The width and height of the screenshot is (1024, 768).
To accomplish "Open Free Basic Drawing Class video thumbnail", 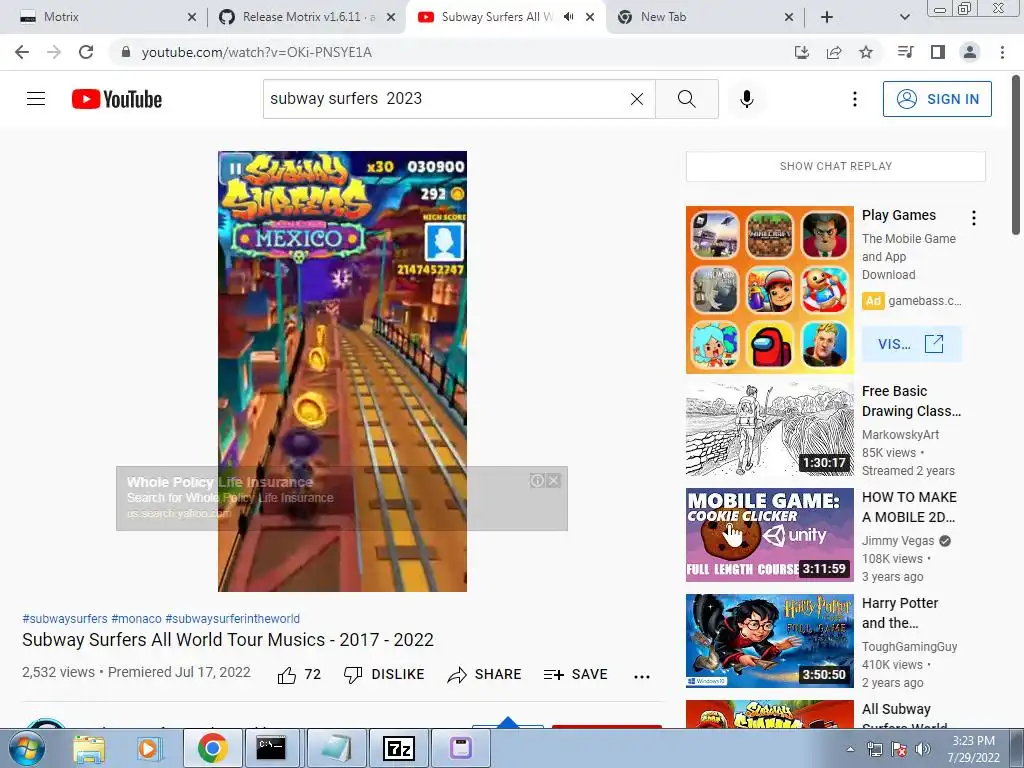I will (x=770, y=430).
